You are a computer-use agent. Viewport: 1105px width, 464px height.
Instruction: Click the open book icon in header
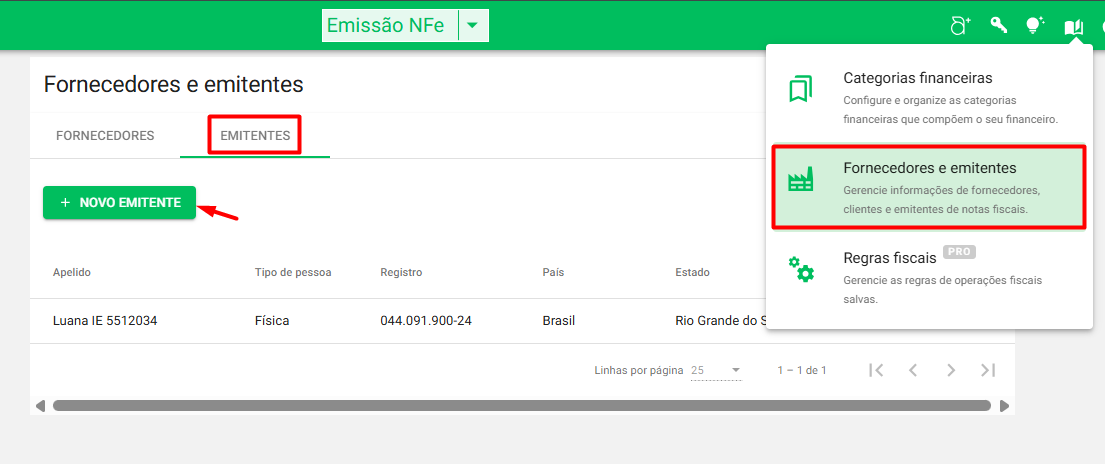pos(1073,27)
